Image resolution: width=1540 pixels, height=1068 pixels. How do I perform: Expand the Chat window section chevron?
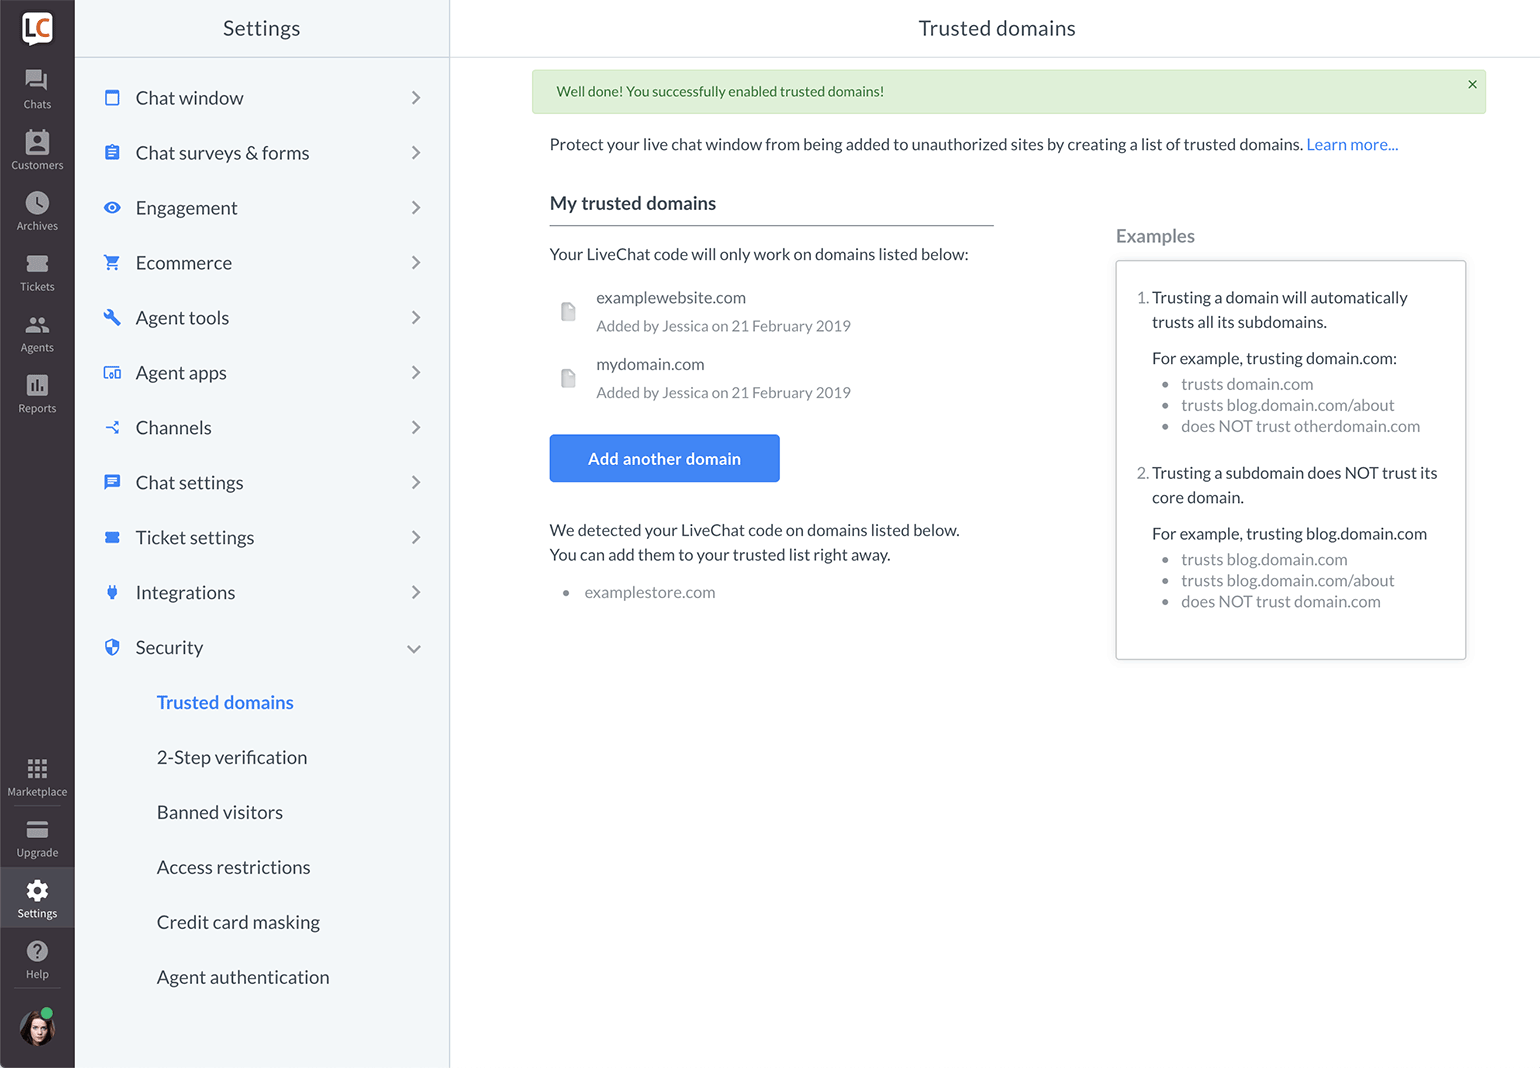coord(415,98)
